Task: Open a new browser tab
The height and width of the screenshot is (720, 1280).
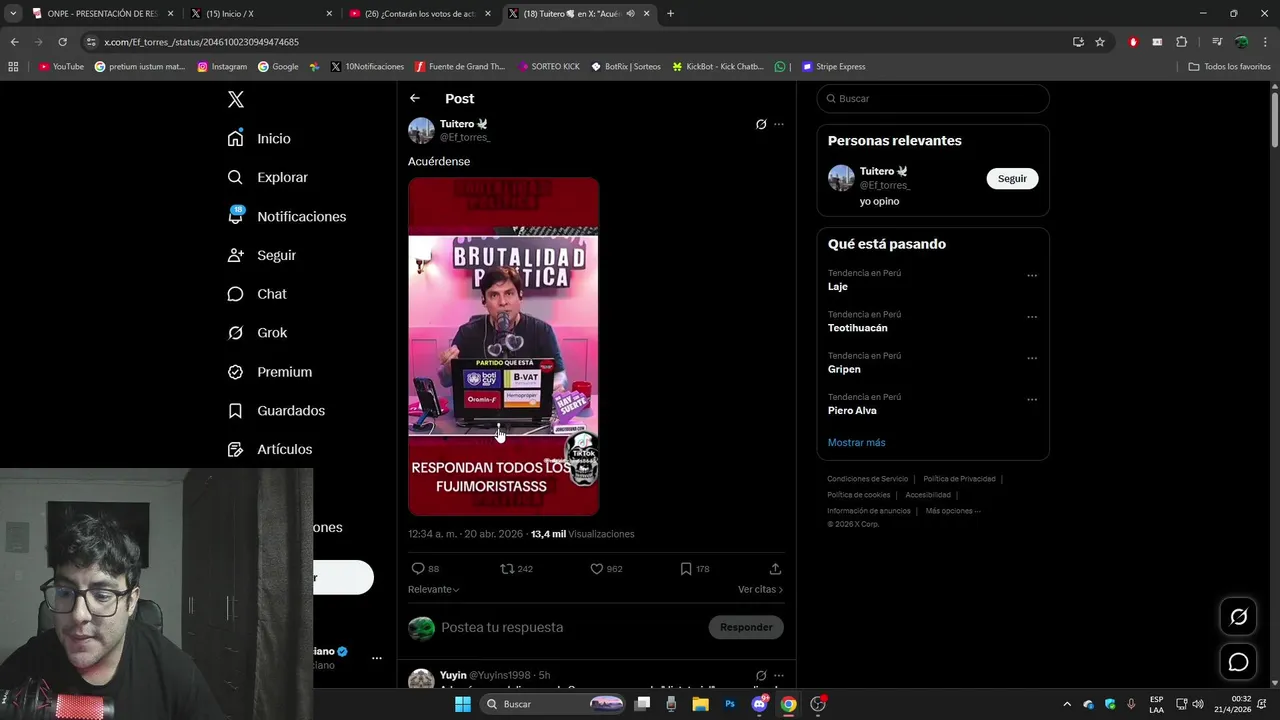Action: tap(670, 14)
